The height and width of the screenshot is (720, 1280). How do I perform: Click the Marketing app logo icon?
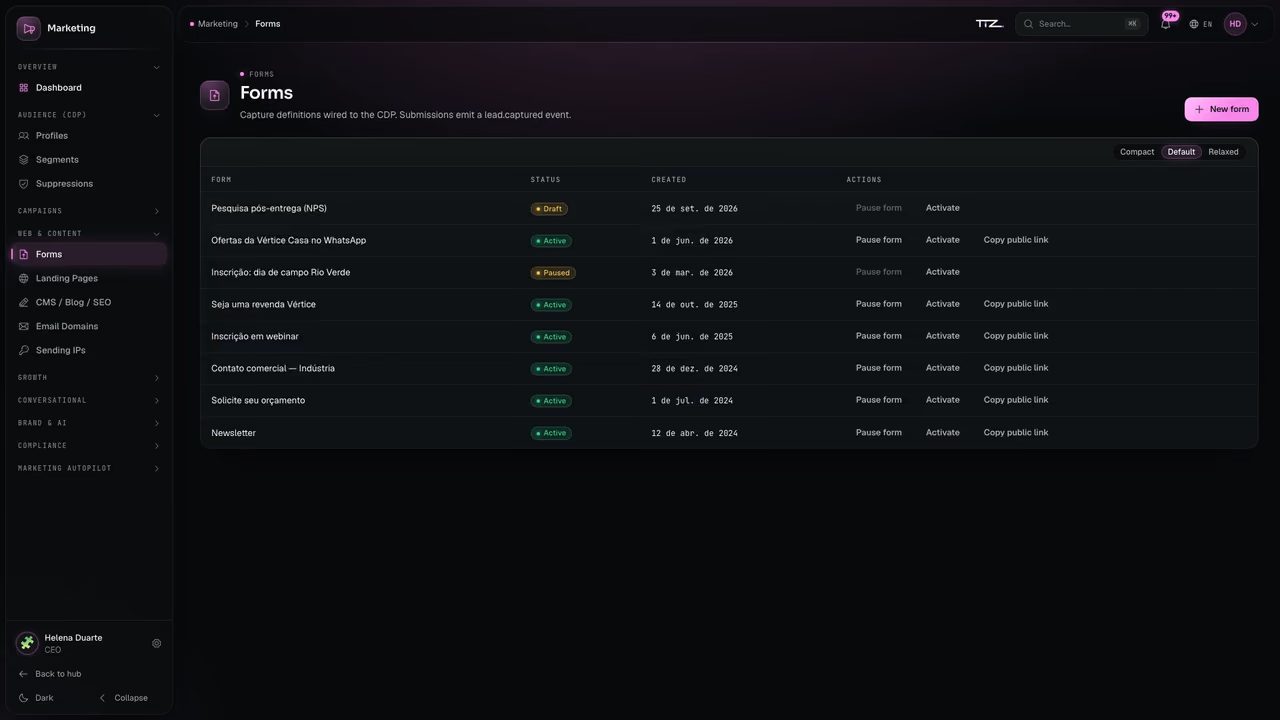pyautogui.click(x=28, y=28)
